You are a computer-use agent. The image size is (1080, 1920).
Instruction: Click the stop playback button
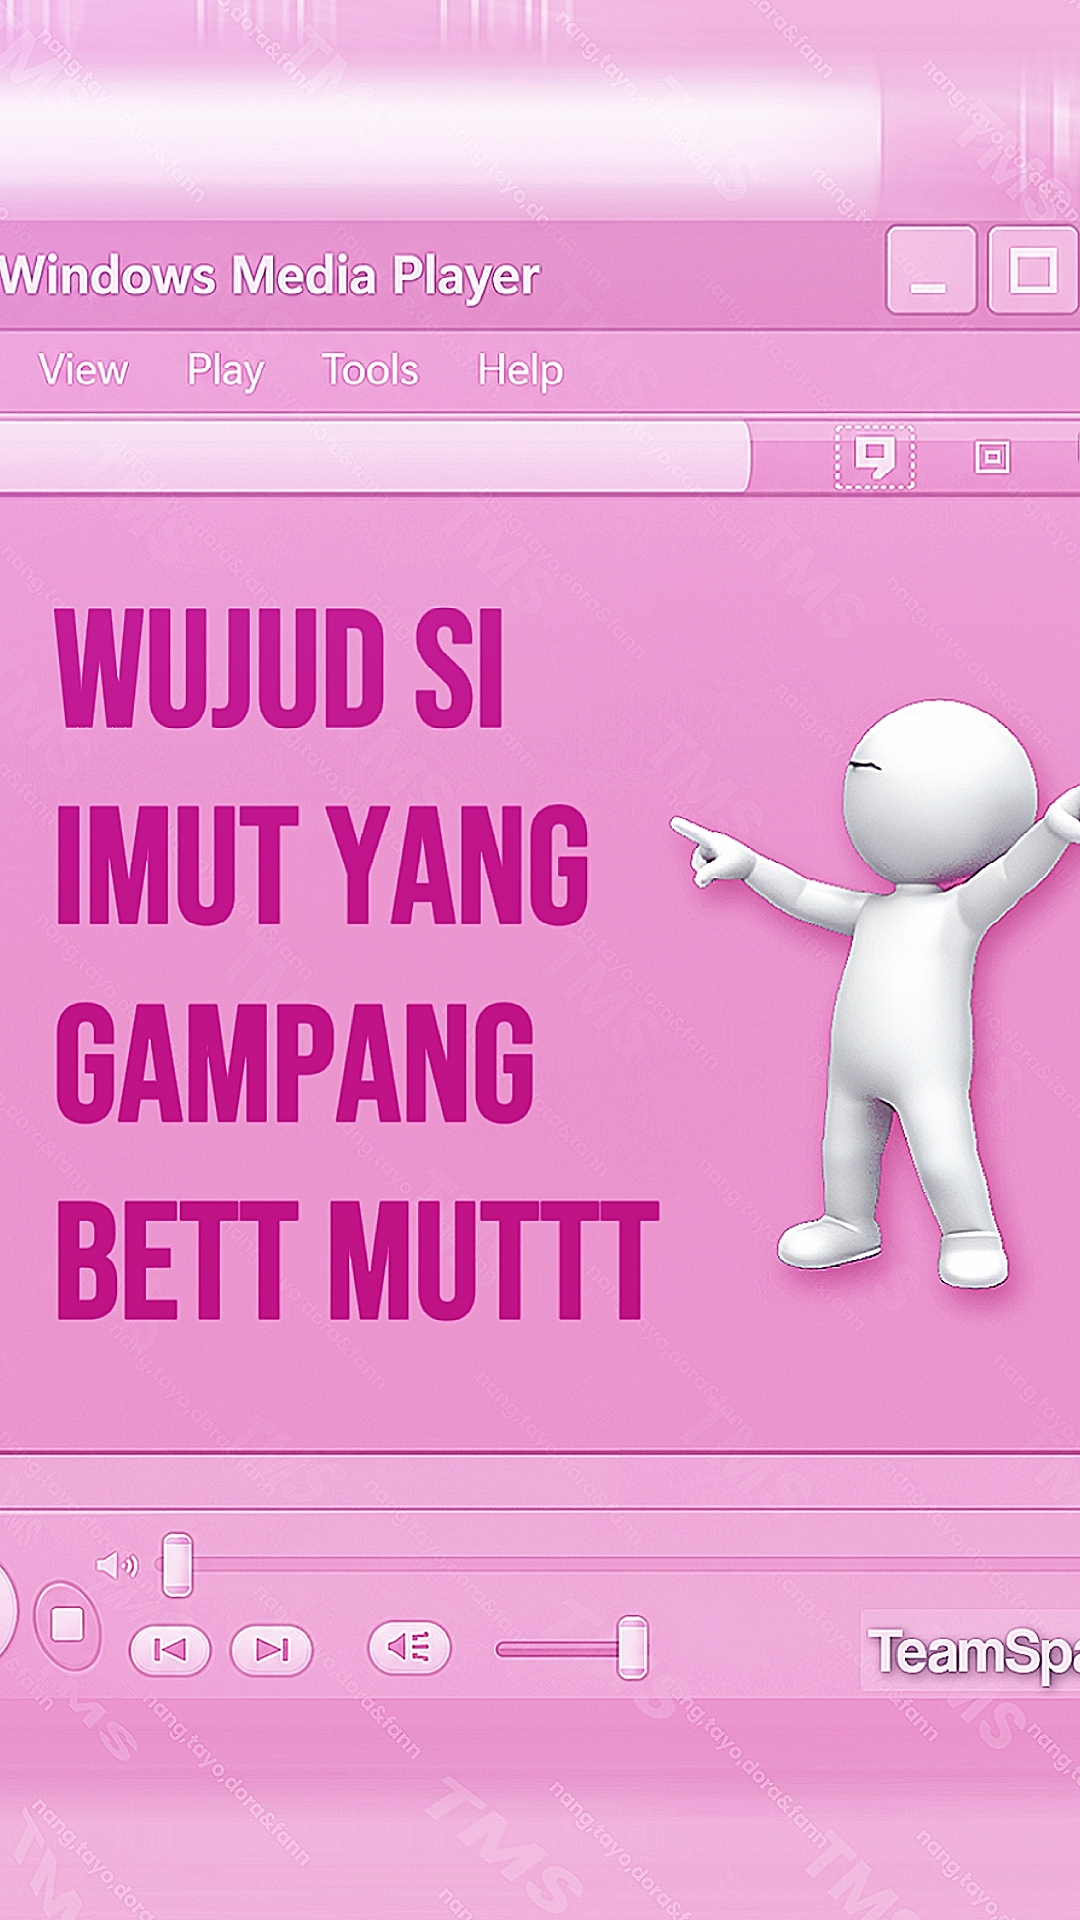coord(67,1624)
